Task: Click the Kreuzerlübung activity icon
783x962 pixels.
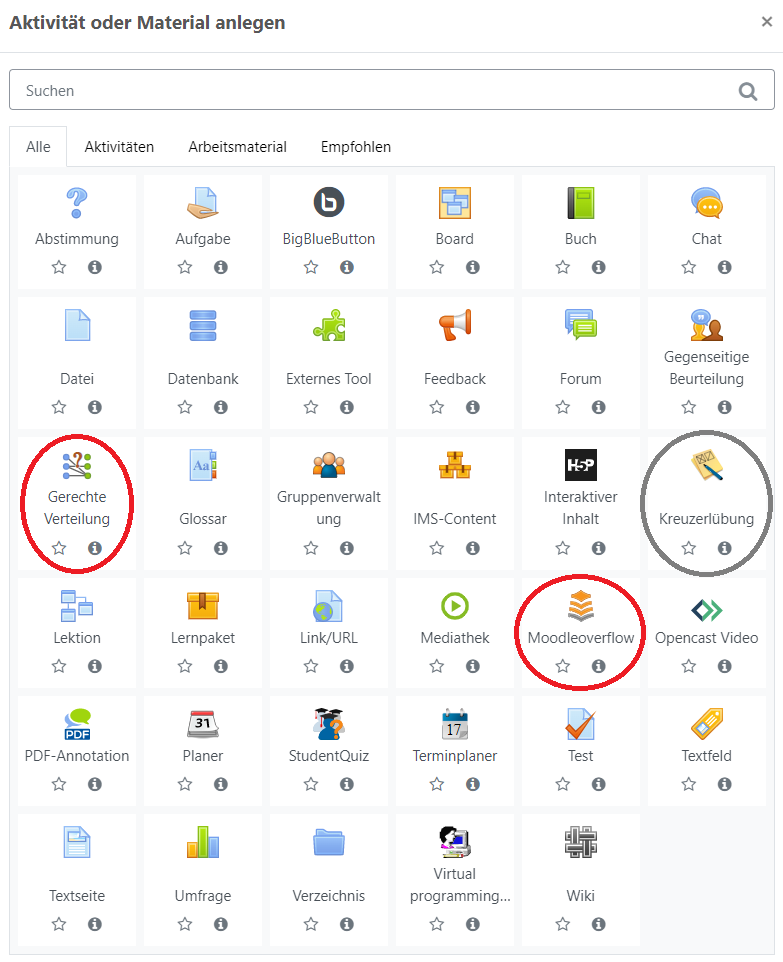Action: [706, 465]
